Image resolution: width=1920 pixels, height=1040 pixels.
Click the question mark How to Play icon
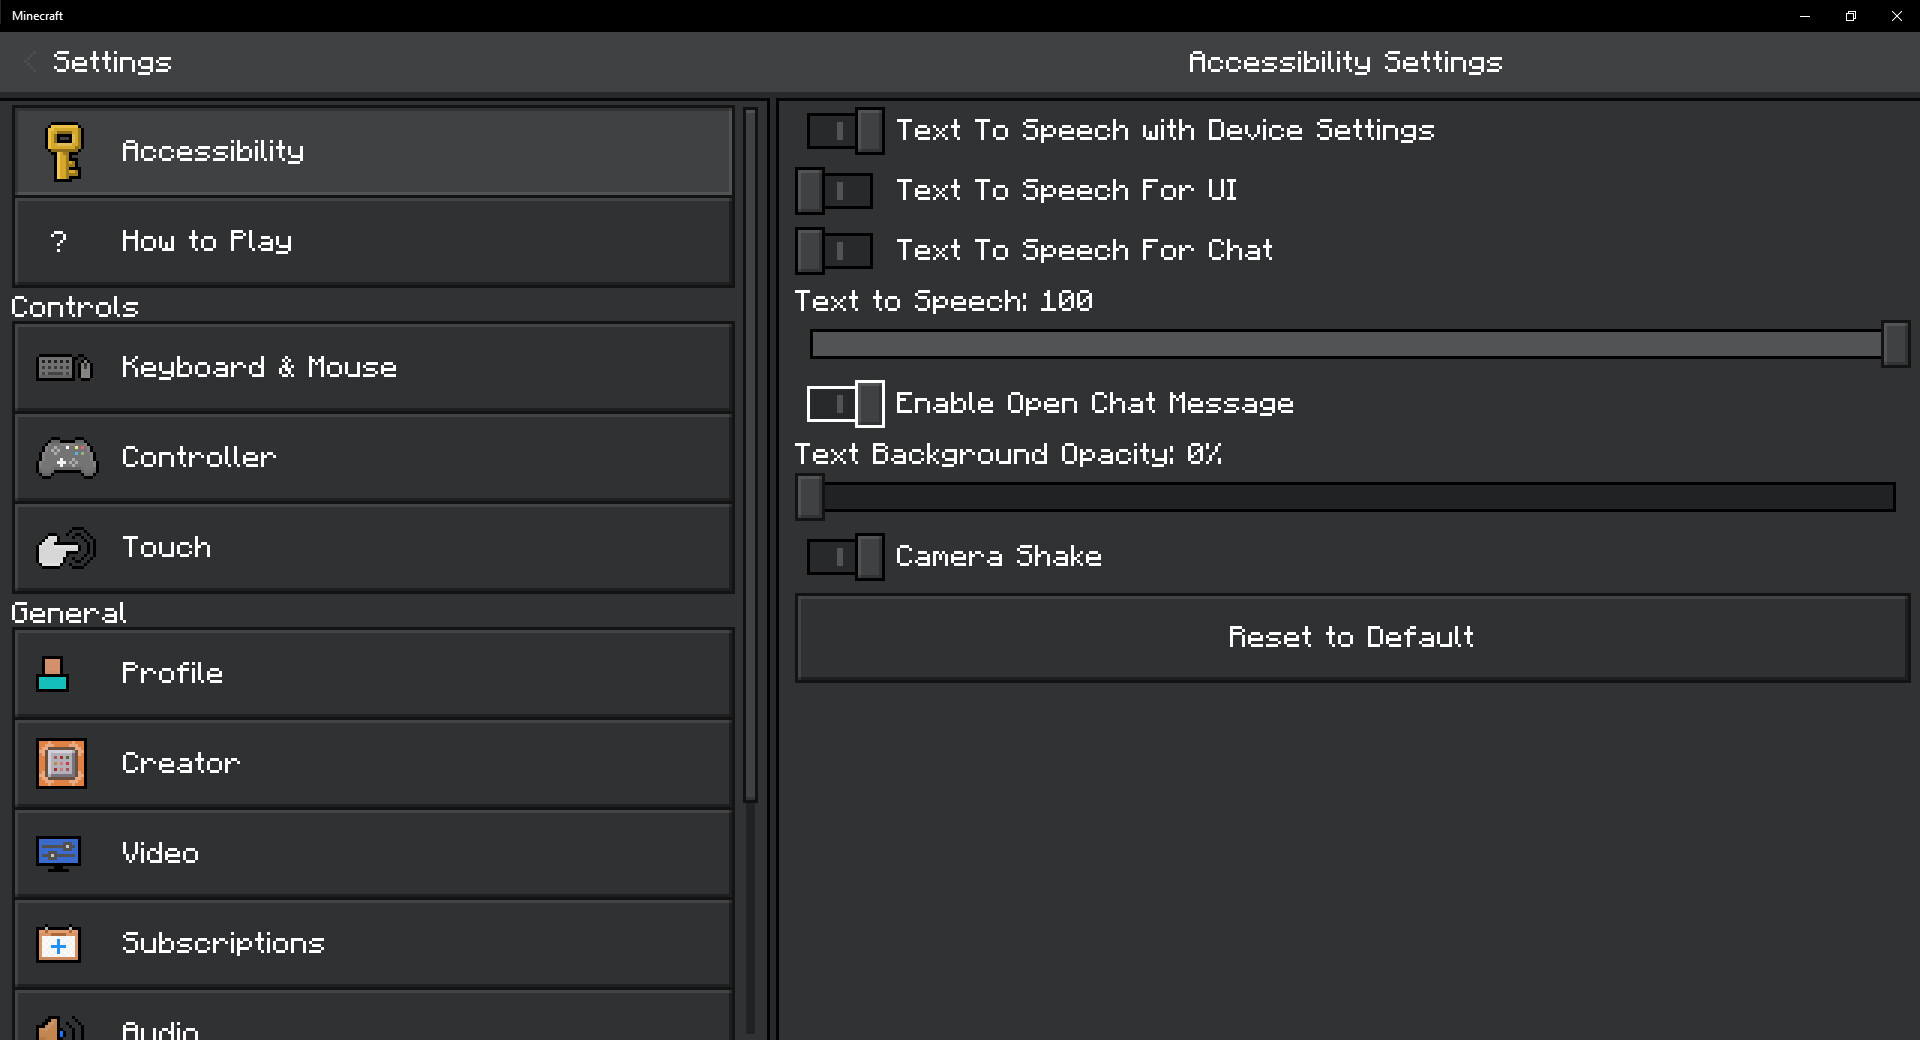pos(59,241)
